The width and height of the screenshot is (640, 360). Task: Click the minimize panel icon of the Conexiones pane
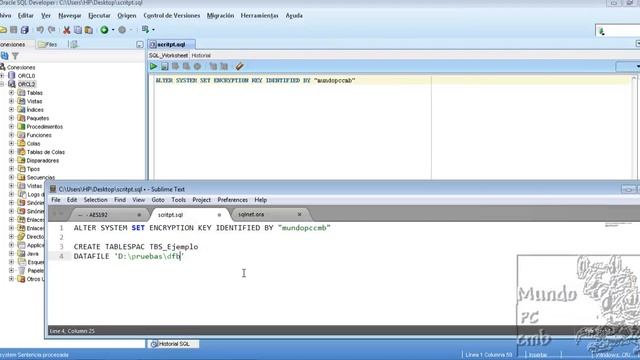(x=140, y=44)
